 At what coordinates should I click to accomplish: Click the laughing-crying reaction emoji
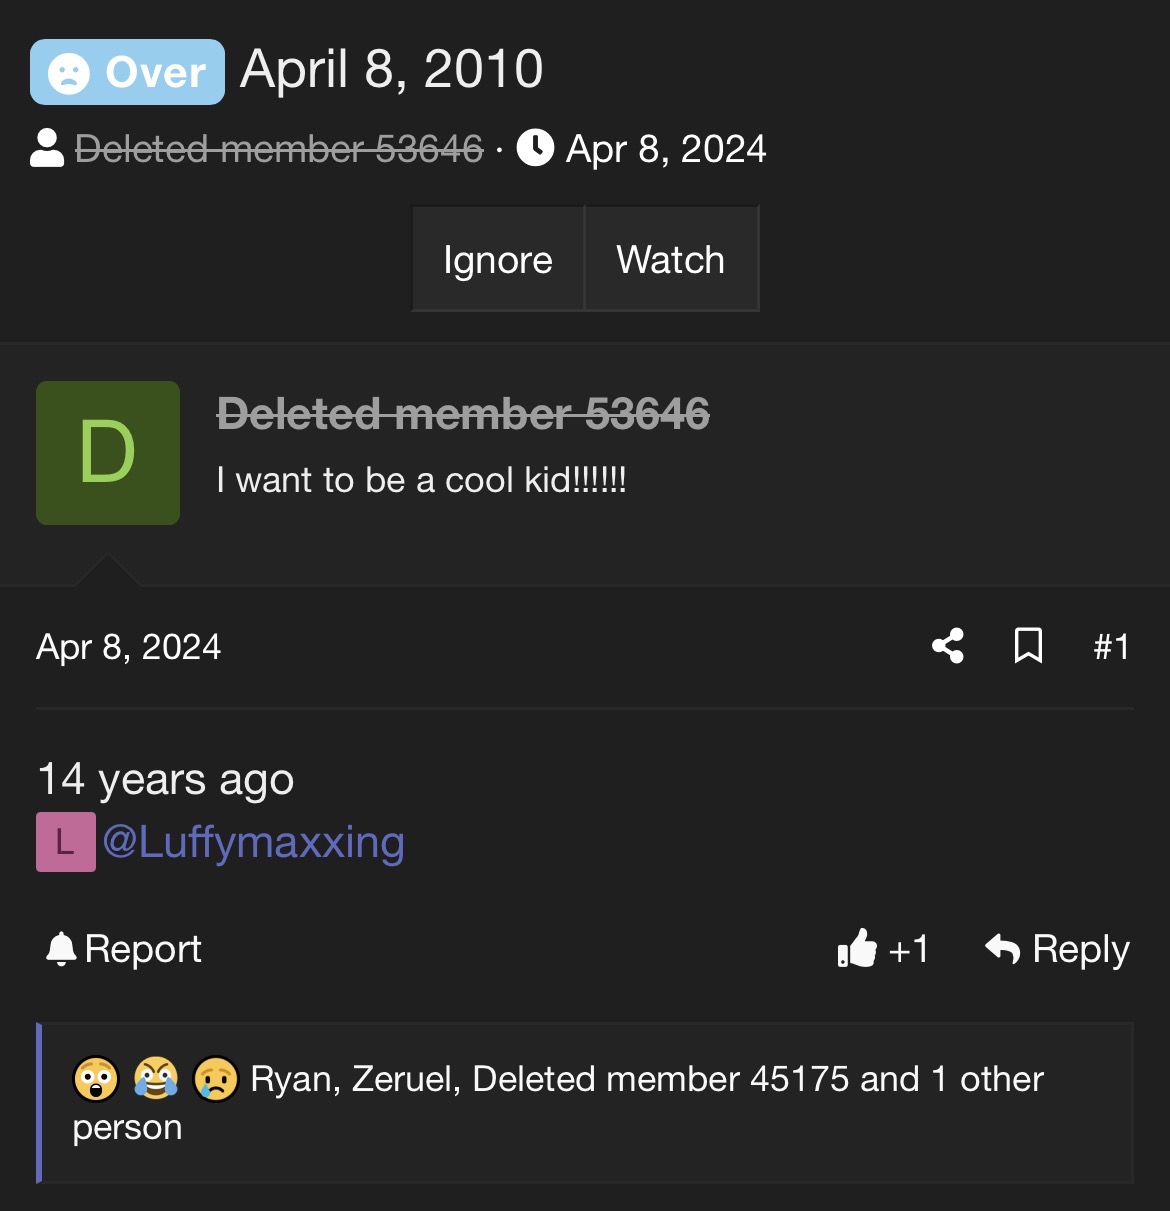tap(155, 1079)
